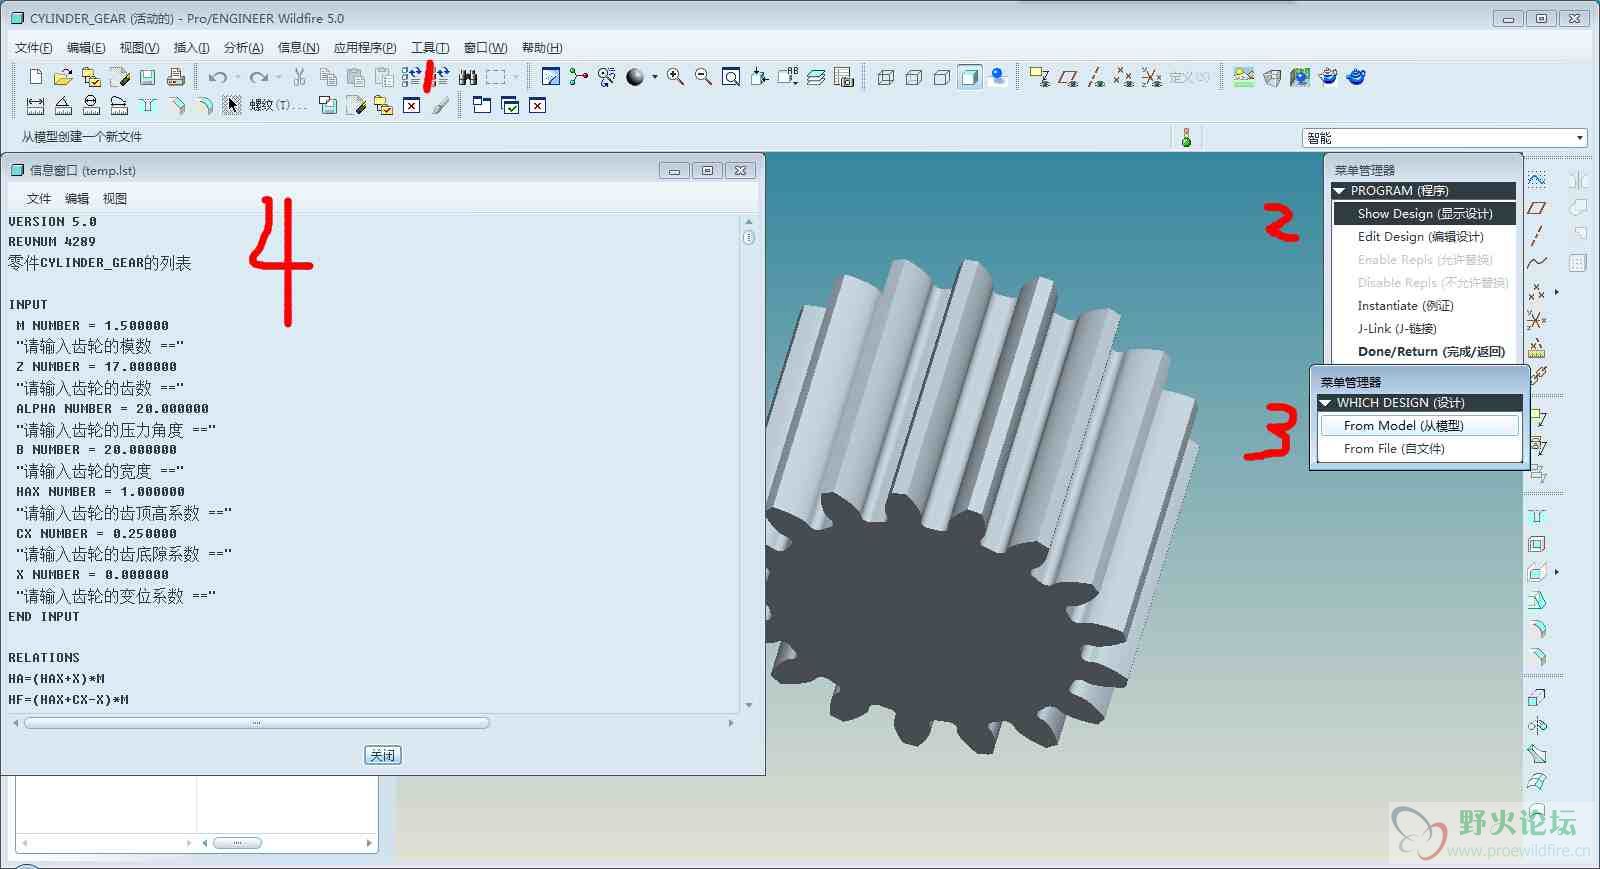This screenshot has width=1600, height=869.
Task: Switch display to no hidden line mode
Action: pos(941,77)
